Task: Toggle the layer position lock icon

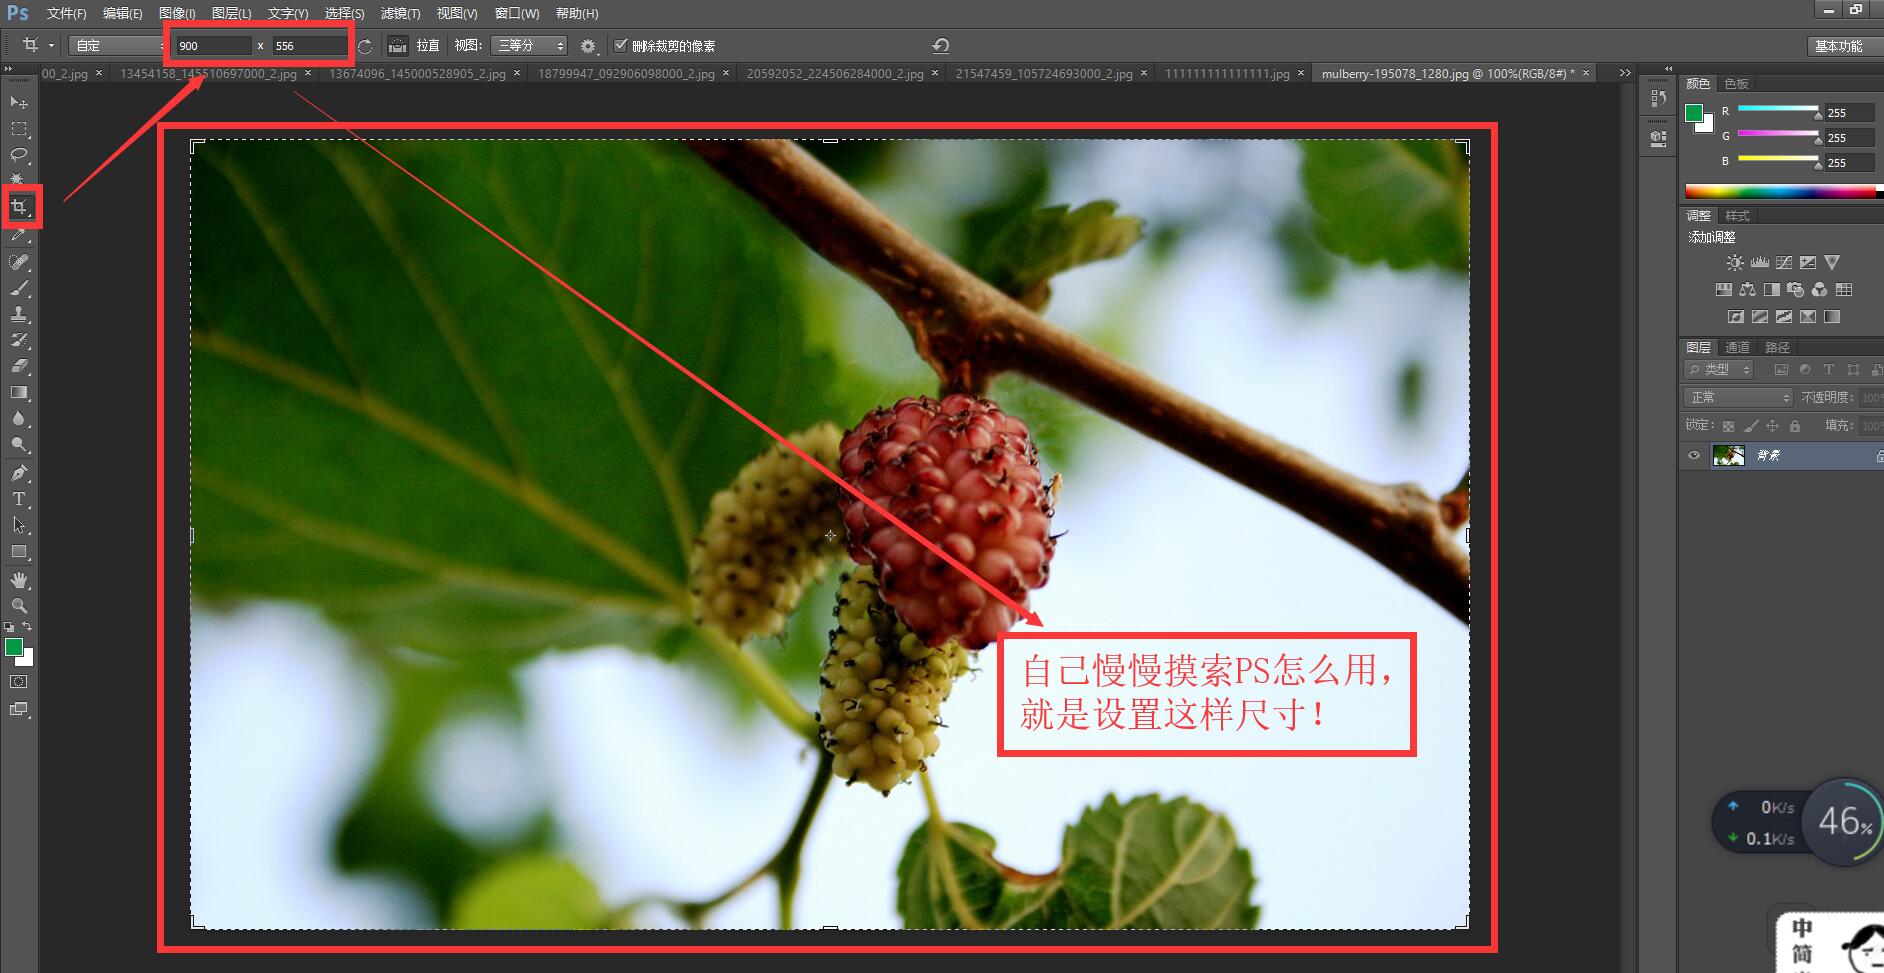Action: click(1772, 424)
